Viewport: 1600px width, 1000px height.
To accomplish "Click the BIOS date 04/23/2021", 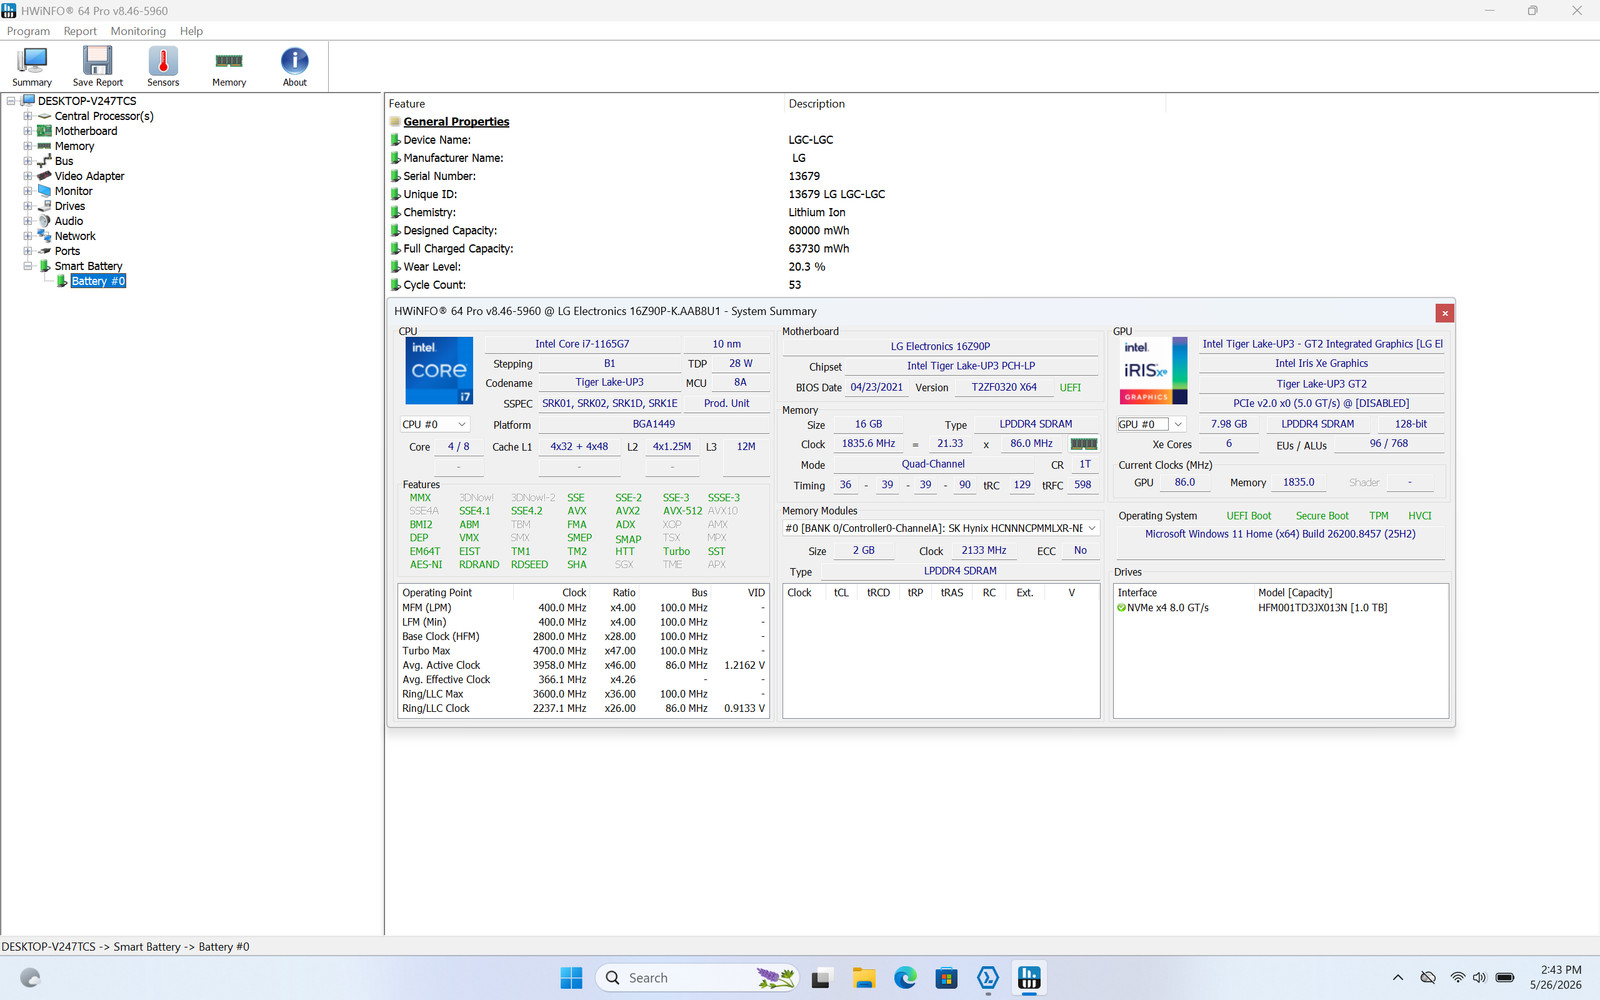I will click(876, 388).
